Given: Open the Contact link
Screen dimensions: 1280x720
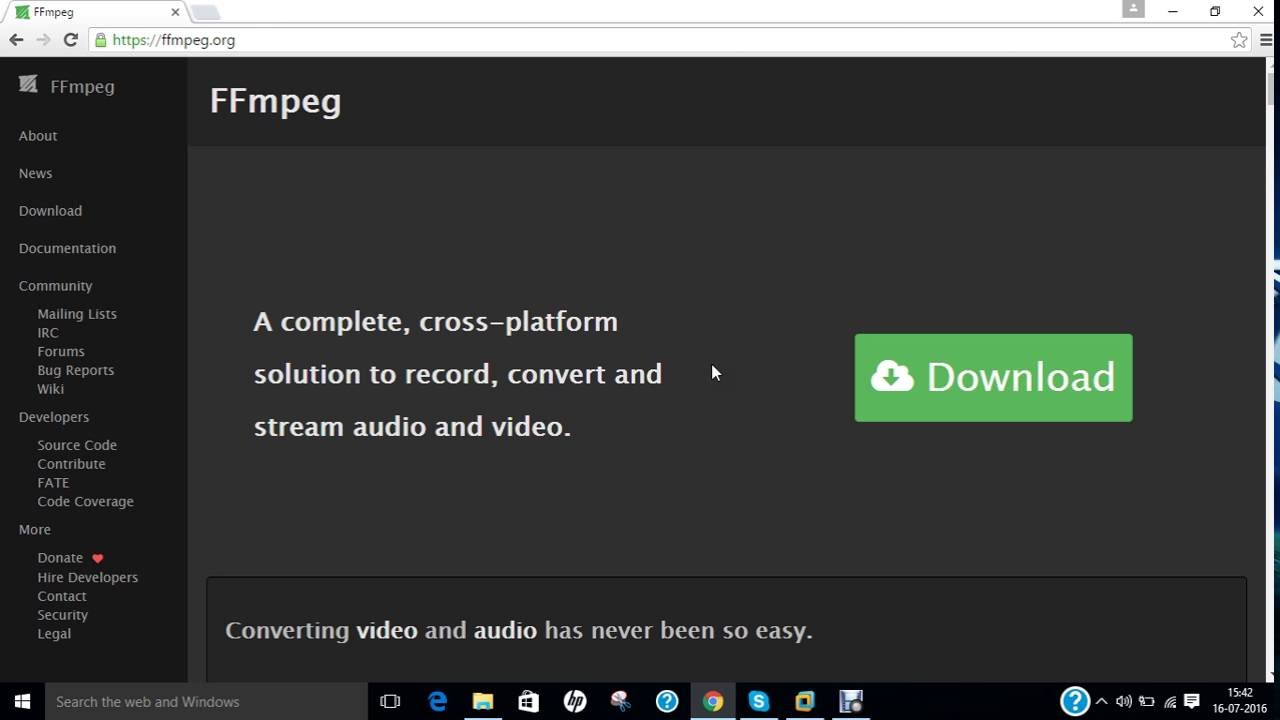Looking at the screenshot, I should pos(62,596).
